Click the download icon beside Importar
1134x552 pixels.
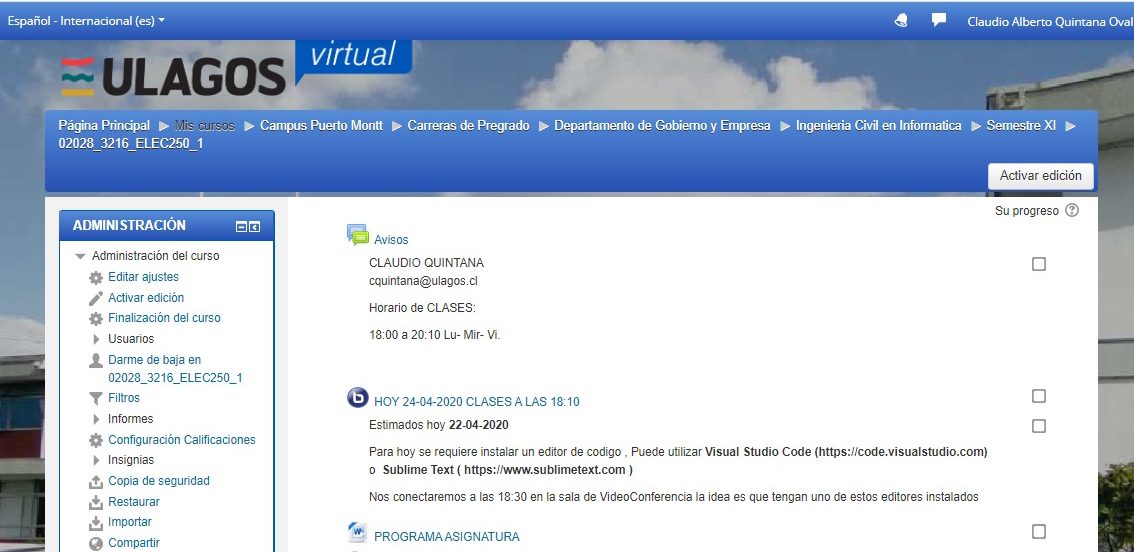pyautogui.click(x=95, y=523)
